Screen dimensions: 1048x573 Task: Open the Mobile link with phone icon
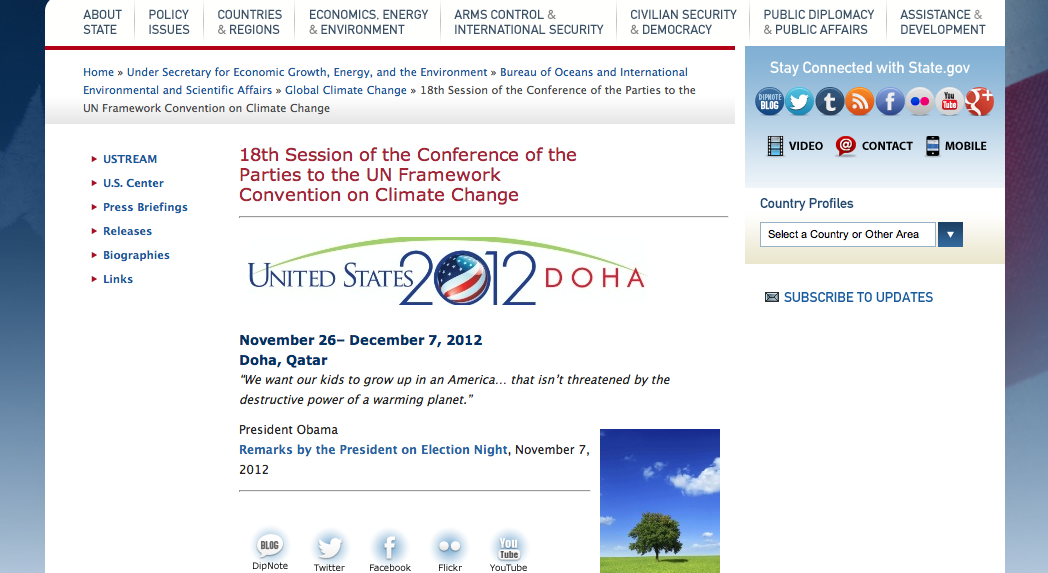coord(955,146)
